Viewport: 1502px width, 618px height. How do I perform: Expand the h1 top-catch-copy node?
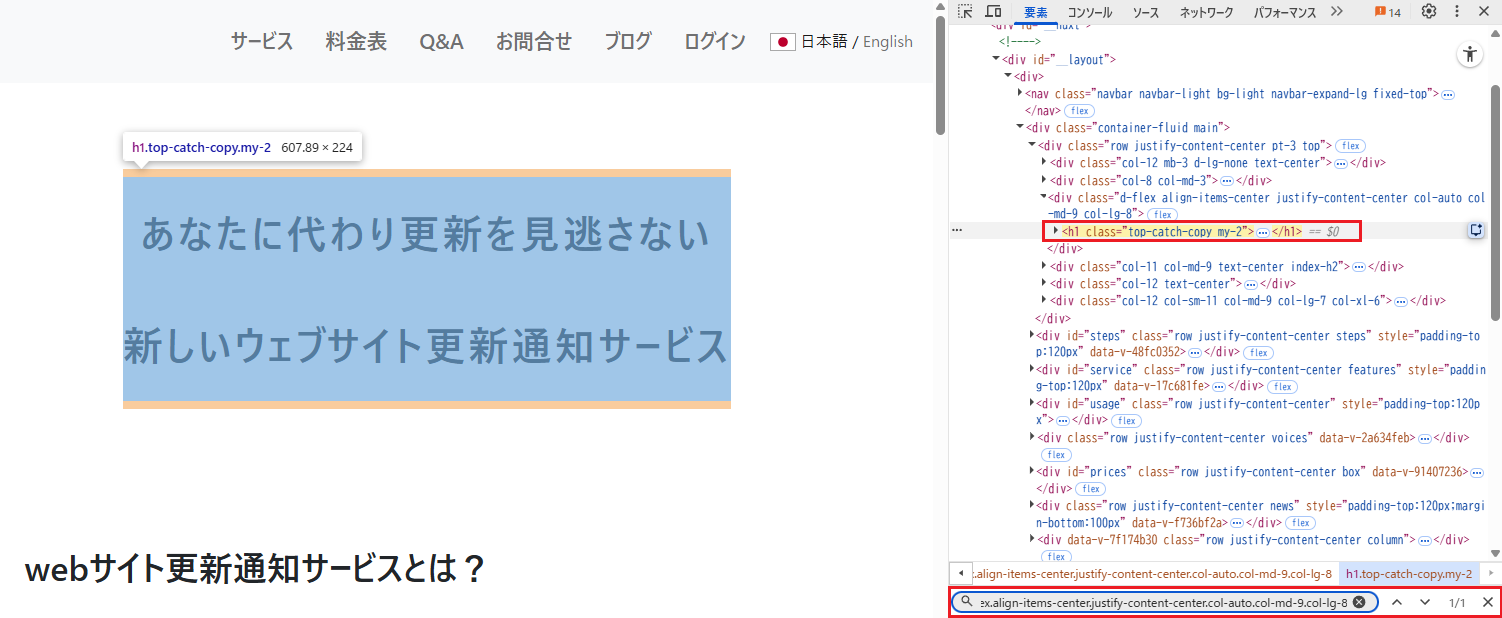tap(1056, 231)
